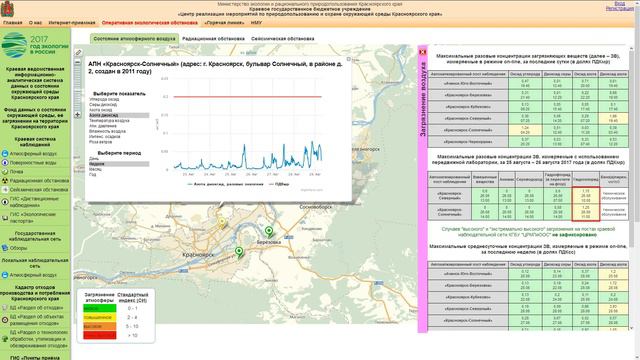Image resolution: width=640 pixels, height=360 pixels.
Task: Open sidebar Атмосферный воздух icon under Краевая система
Action: point(5,154)
